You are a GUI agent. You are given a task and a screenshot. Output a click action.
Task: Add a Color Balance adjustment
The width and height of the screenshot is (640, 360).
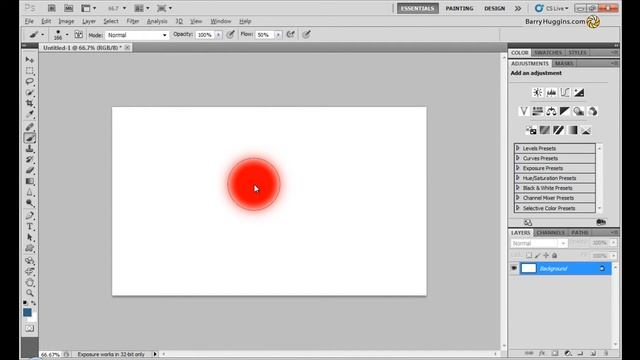(x=551, y=111)
